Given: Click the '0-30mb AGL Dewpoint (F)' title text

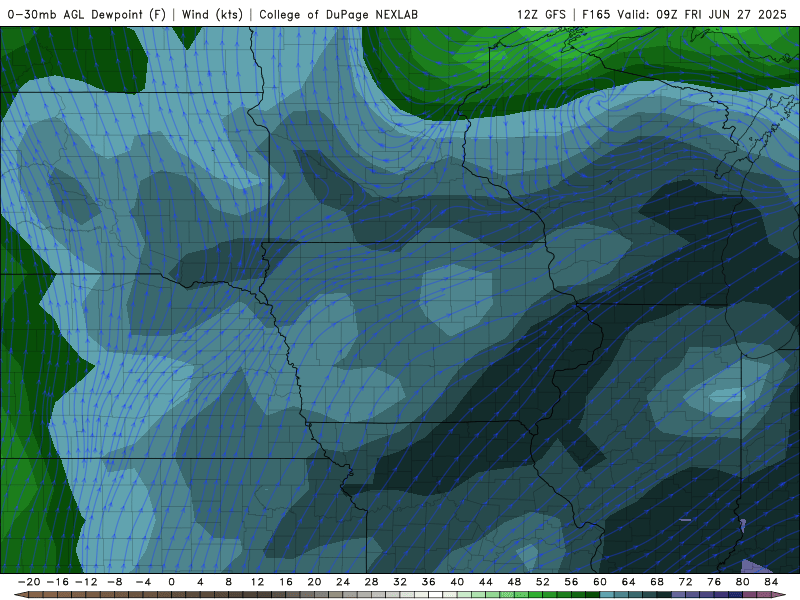Looking at the screenshot, I should pyautogui.click(x=87, y=14).
